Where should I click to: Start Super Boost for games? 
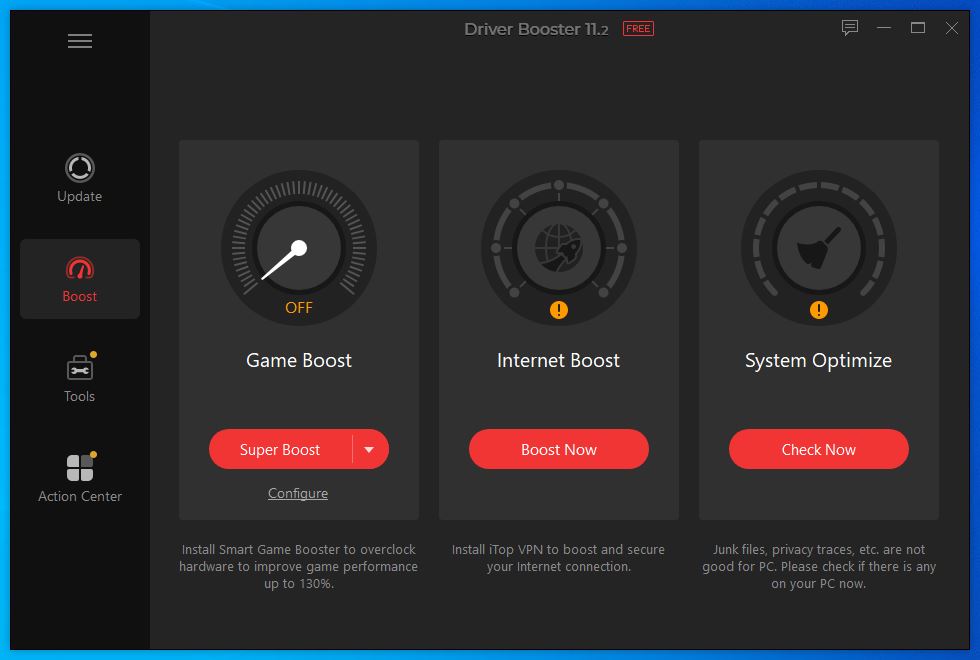pyautogui.click(x=280, y=449)
